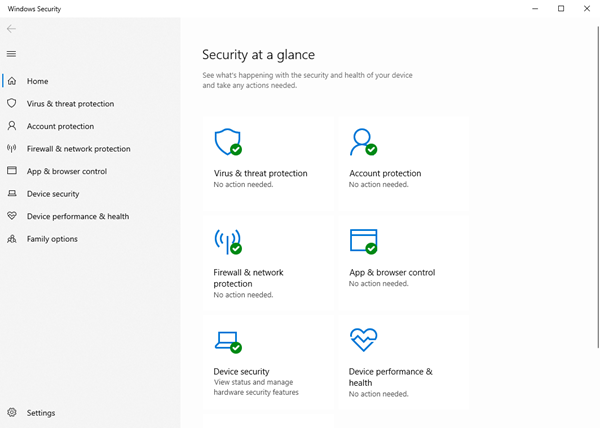The width and height of the screenshot is (600, 428).
Task: Select Device security in the sidebar
Action: pos(53,194)
